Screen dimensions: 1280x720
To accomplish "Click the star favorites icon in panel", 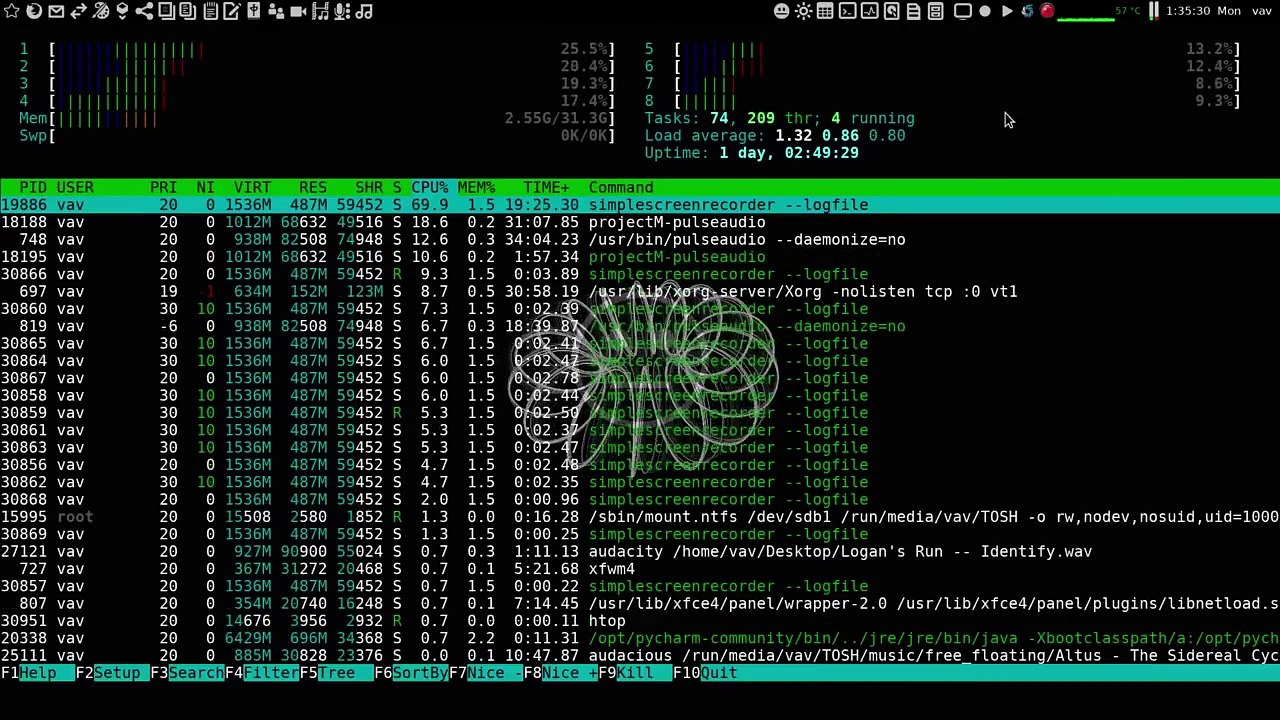I will click(x=12, y=11).
